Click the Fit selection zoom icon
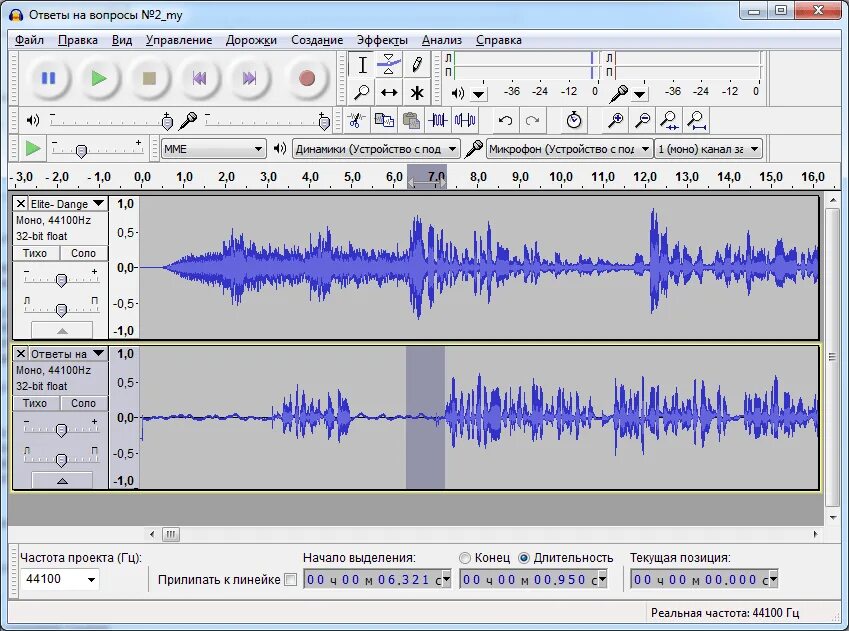 [670, 120]
